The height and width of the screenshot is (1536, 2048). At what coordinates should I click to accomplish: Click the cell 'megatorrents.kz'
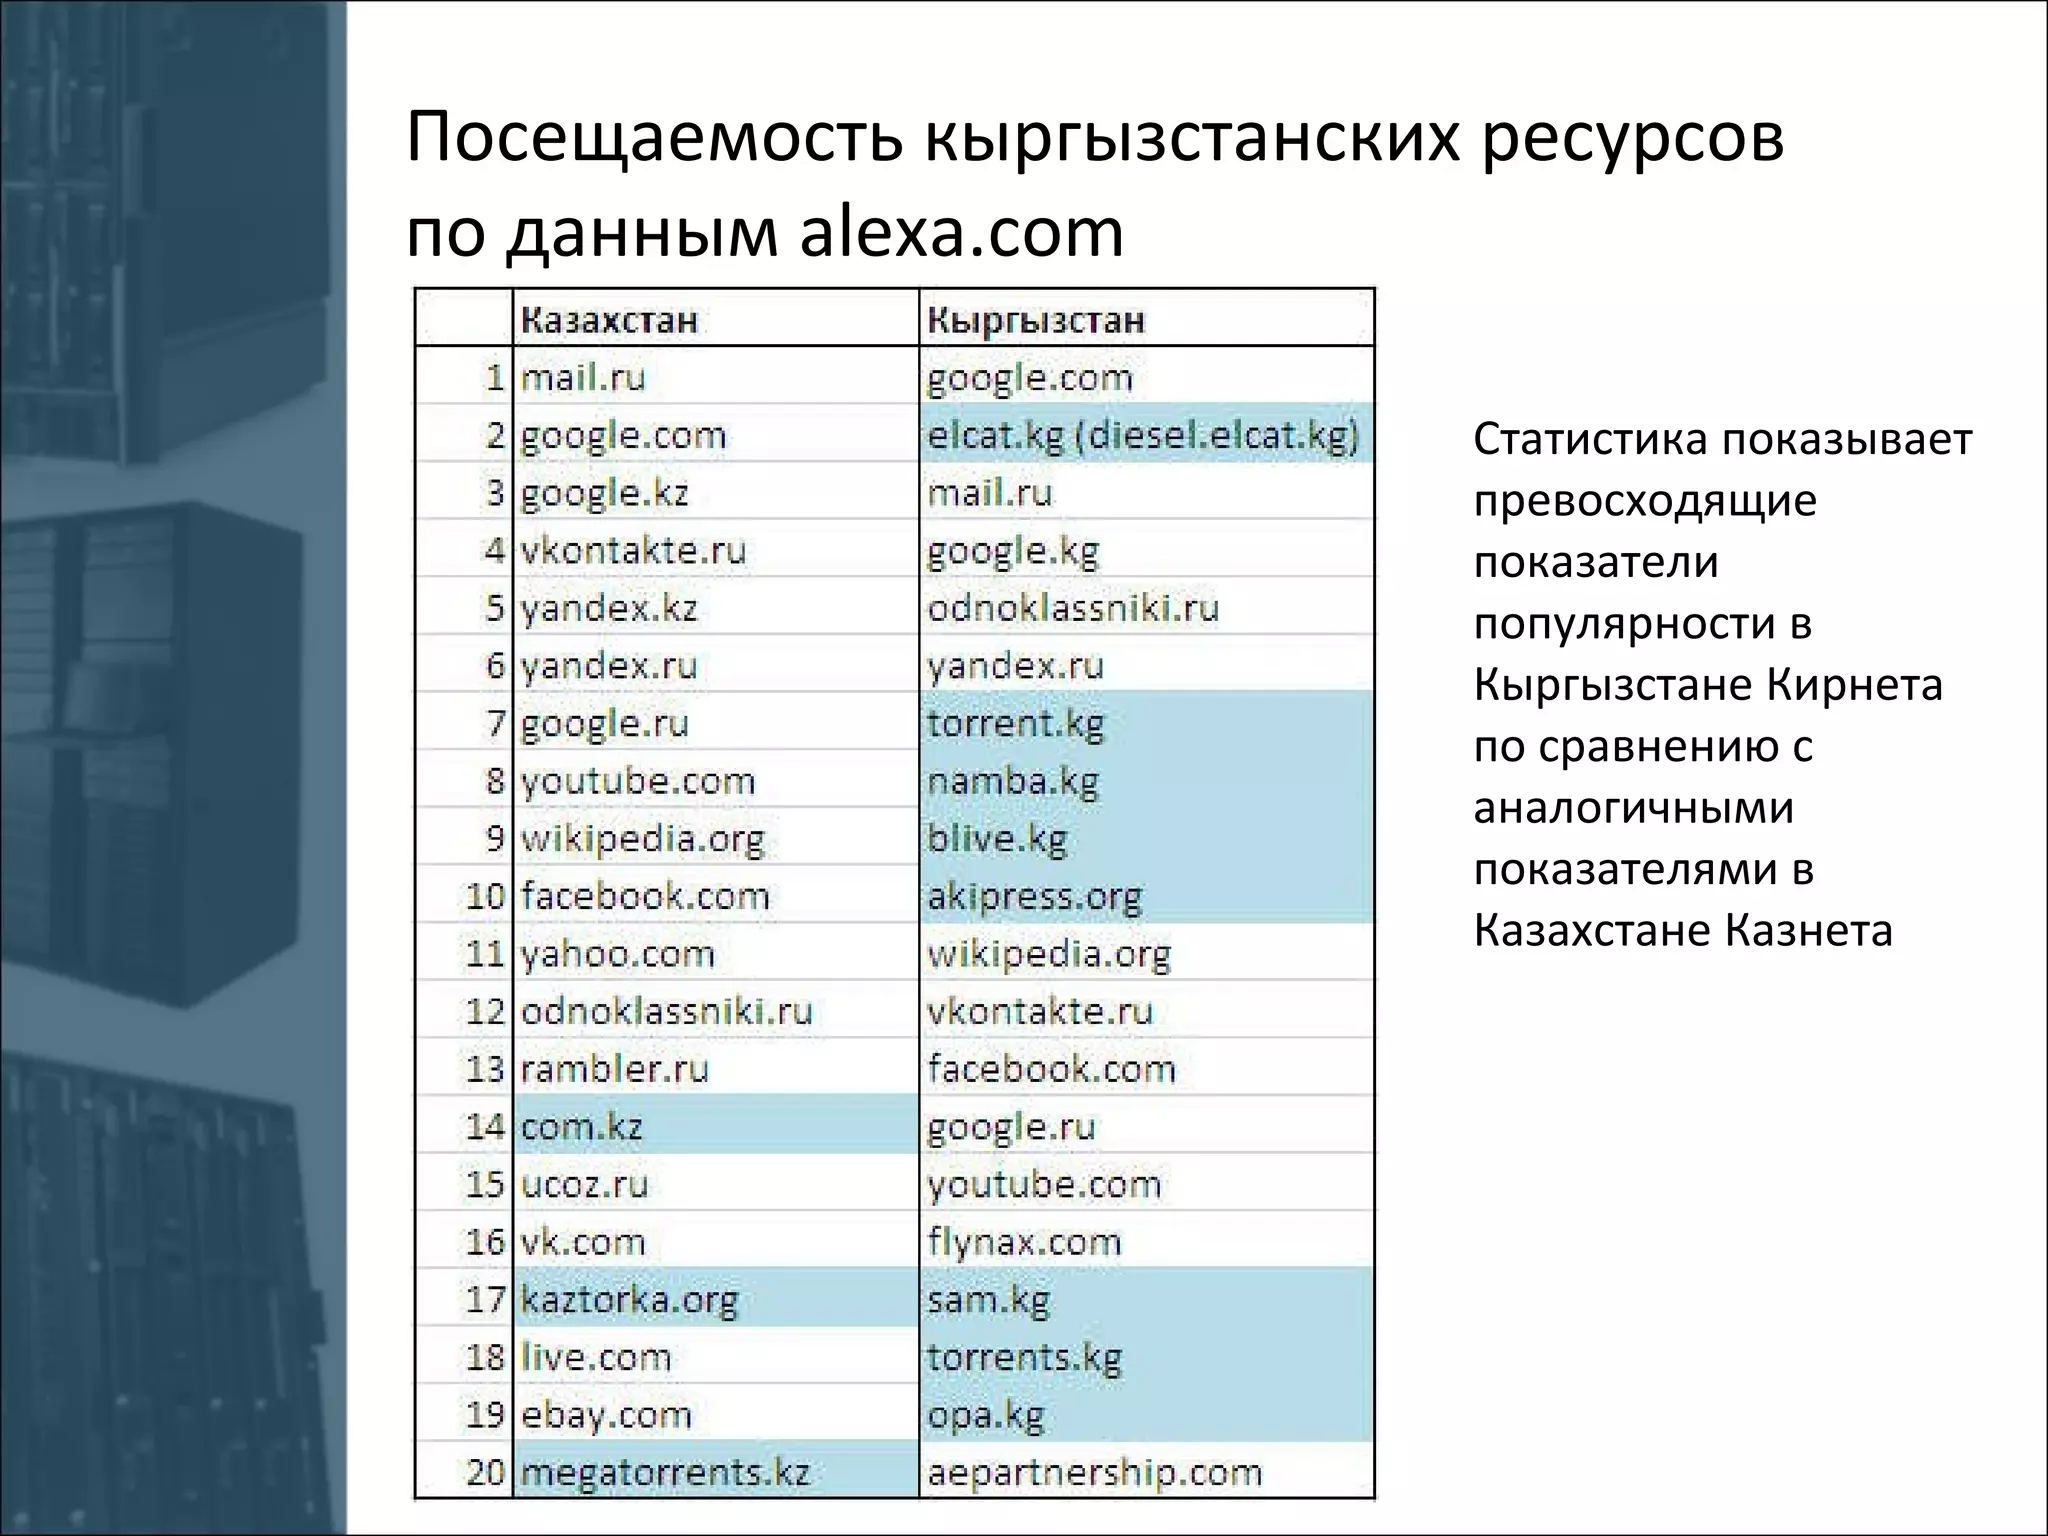pyautogui.click(x=716, y=1471)
